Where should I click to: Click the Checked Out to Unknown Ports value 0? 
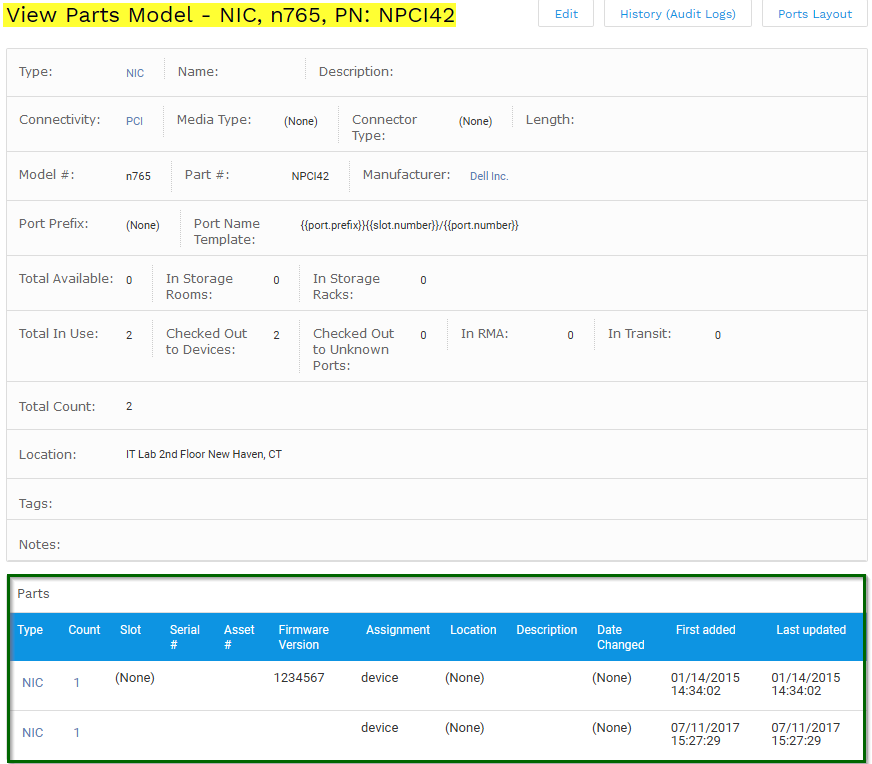click(423, 335)
